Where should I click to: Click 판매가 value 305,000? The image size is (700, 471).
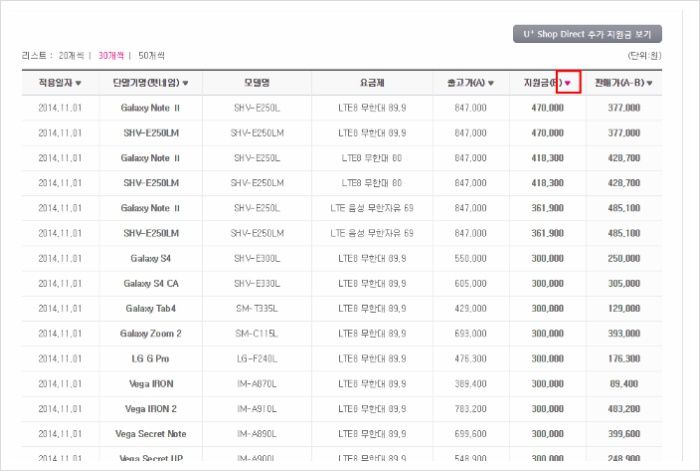[x=624, y=283]
